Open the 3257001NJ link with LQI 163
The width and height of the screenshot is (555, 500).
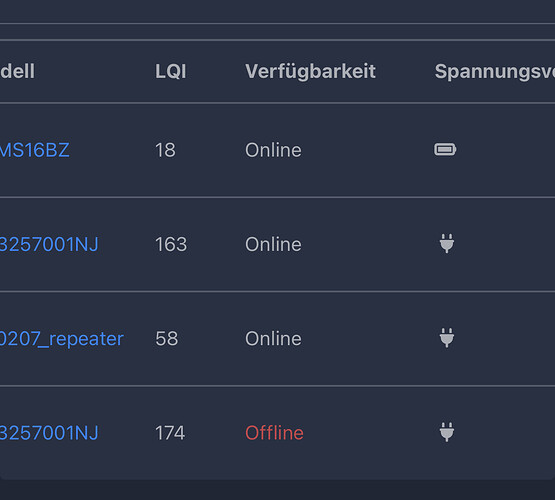pyautogui.click(x=49, y=244)
